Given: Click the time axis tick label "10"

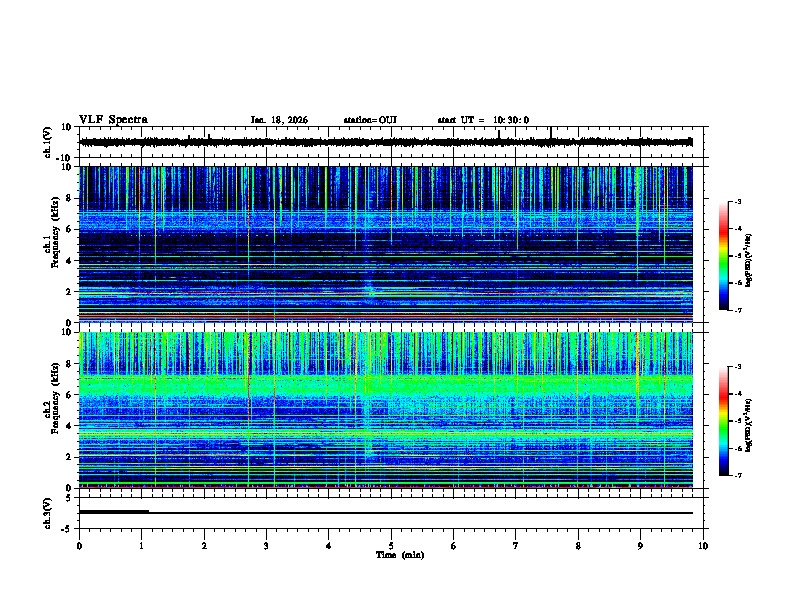Looking at the screenshot, I should click(x=703, y=546).
